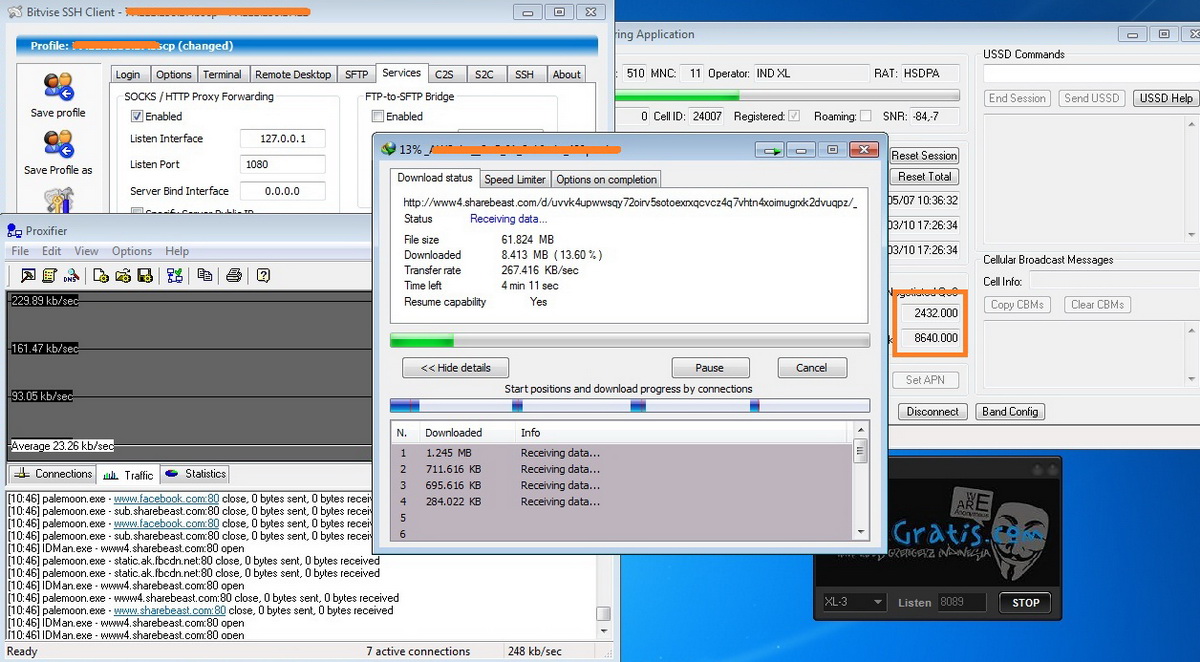Open Bitvise Login tab
1200x662 pixels.
128,74
